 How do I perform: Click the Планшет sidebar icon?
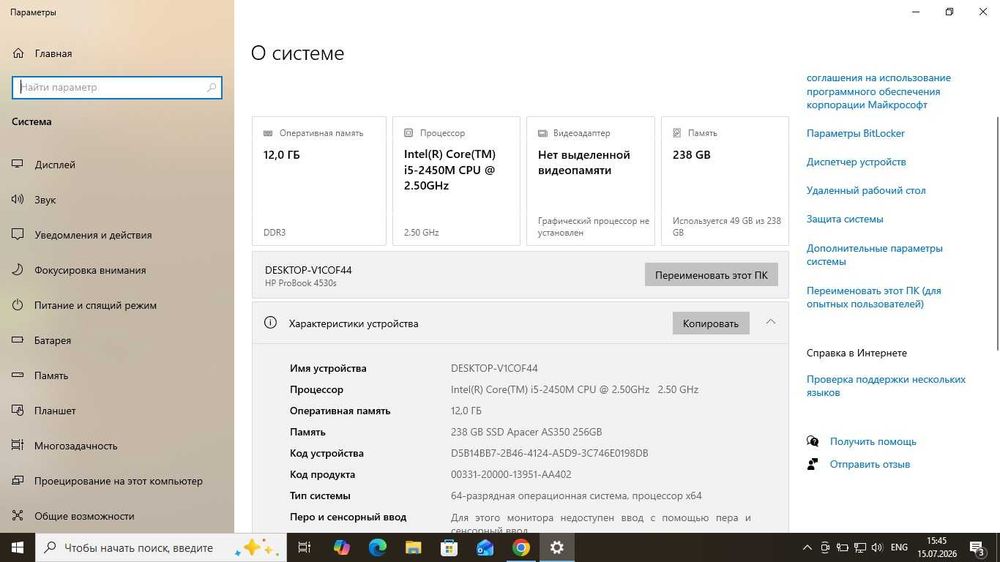17,410
